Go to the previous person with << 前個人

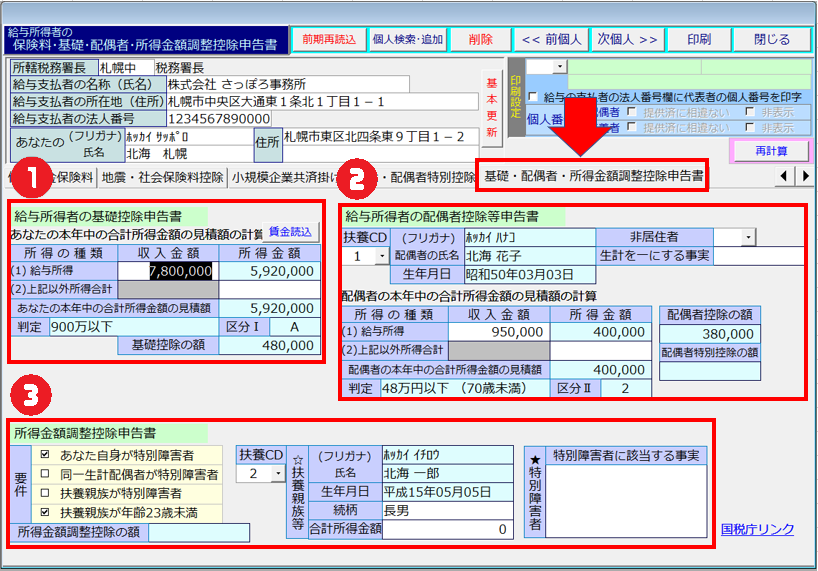(550, 40)
